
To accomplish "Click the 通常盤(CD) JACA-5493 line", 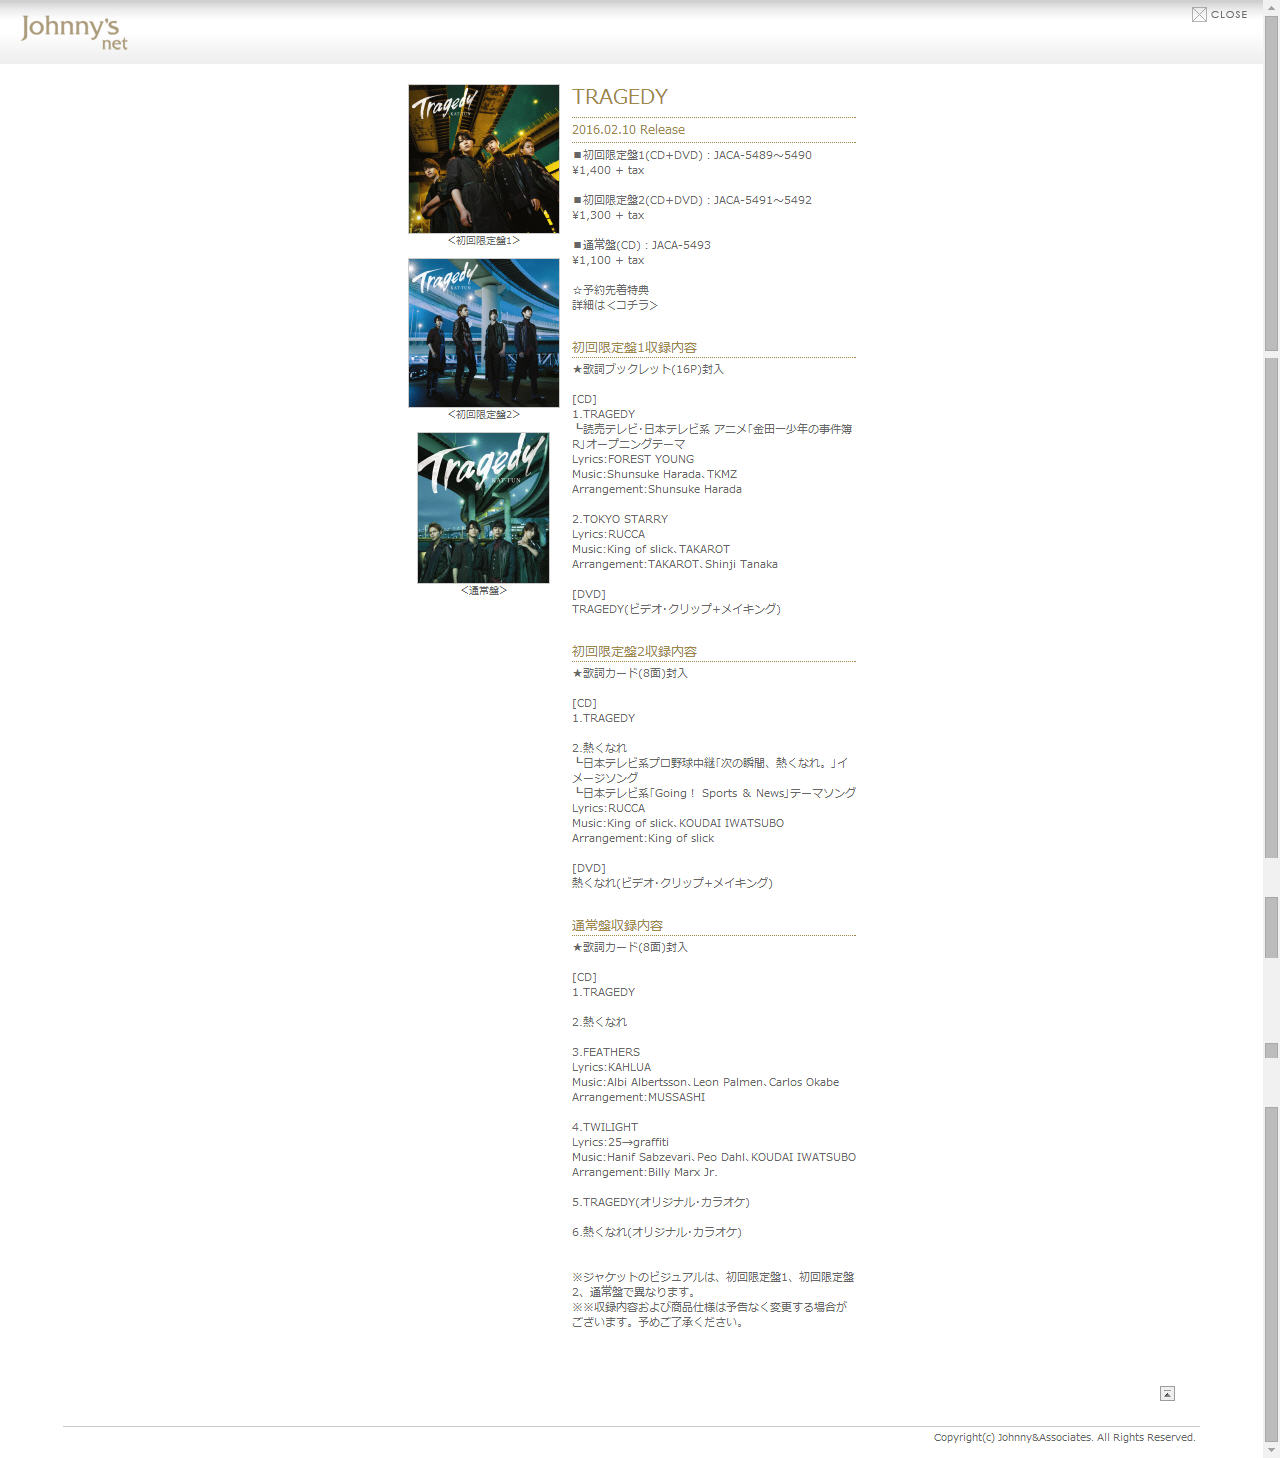I will (x=641, y=245).
